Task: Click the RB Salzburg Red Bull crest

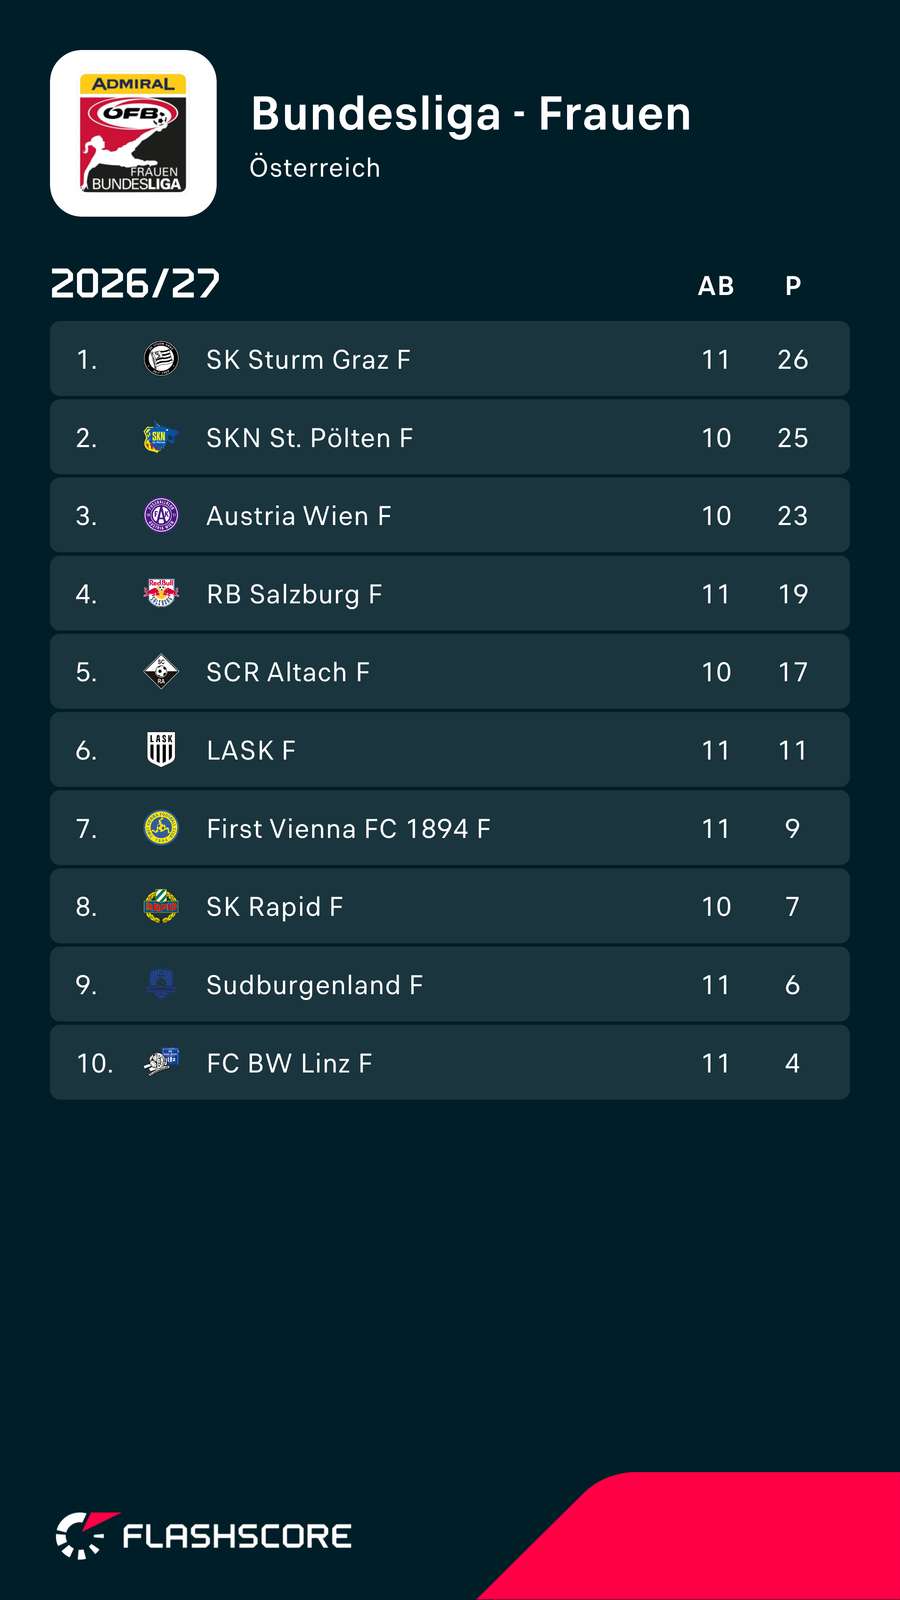Action: coord(161,593)
